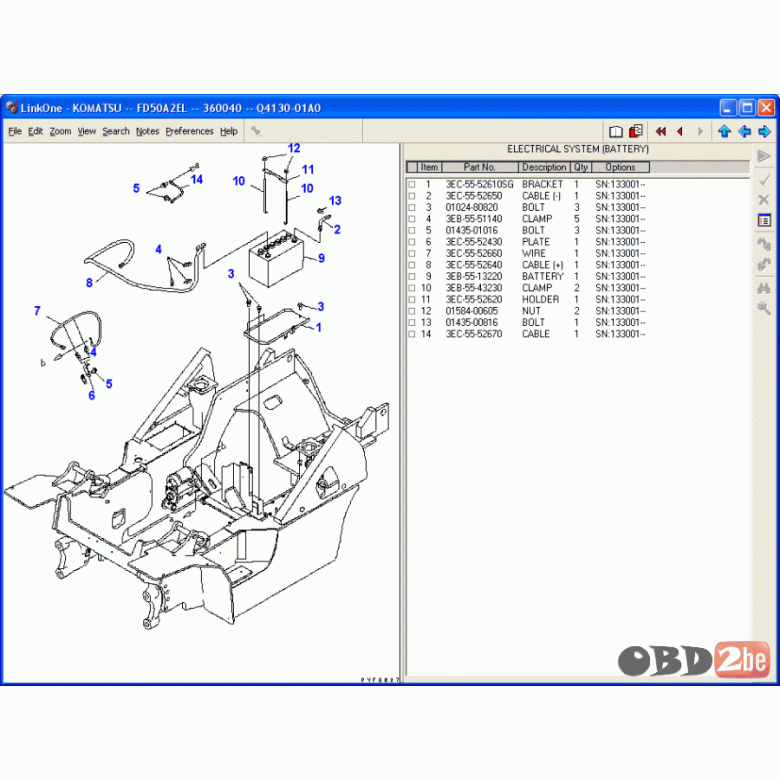
Task: Click callout 1 next to the bracket
Action: pyautogui.click(x=318, y=327)
